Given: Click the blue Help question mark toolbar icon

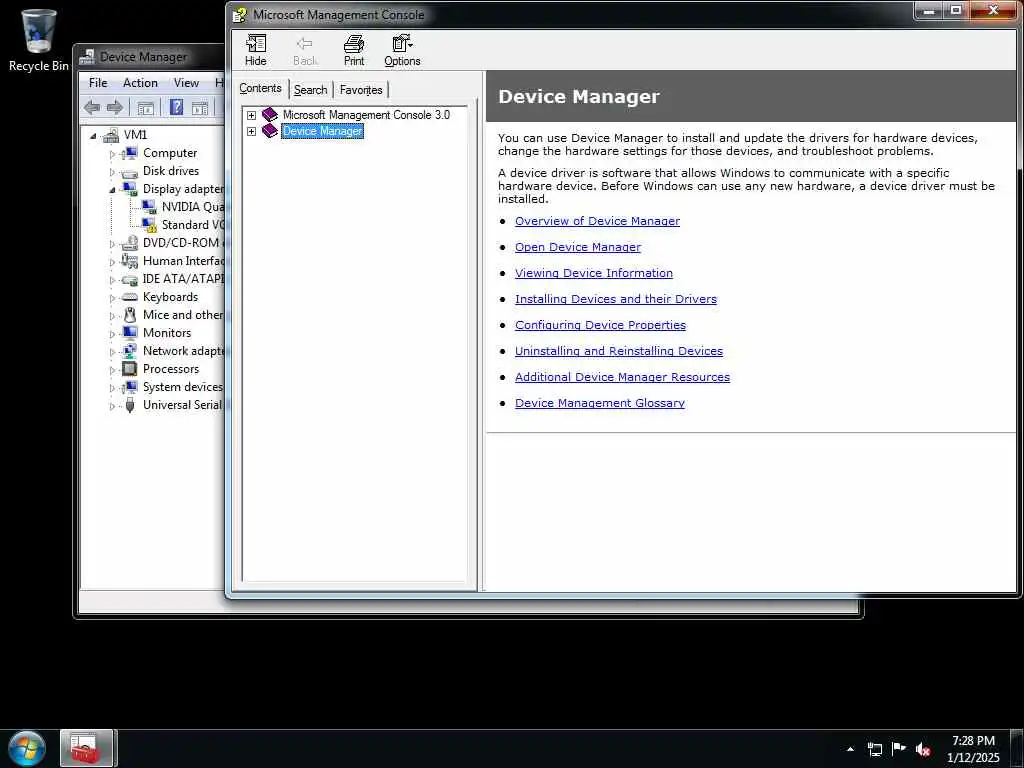Looking at the screenshot, I should [x=176, y=107].
